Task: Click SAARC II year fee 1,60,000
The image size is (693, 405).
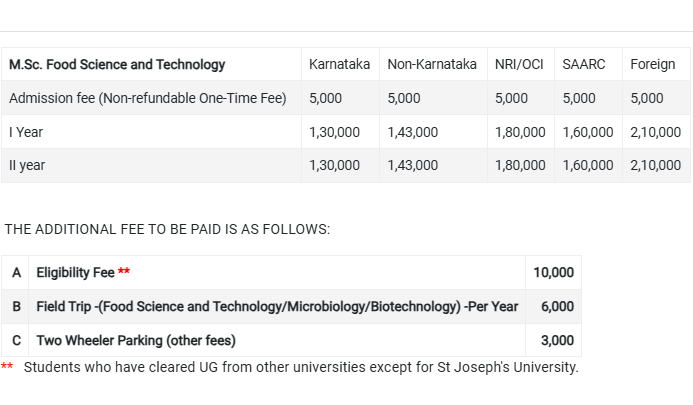Action: pyautogui.click(x=588, y=166)
